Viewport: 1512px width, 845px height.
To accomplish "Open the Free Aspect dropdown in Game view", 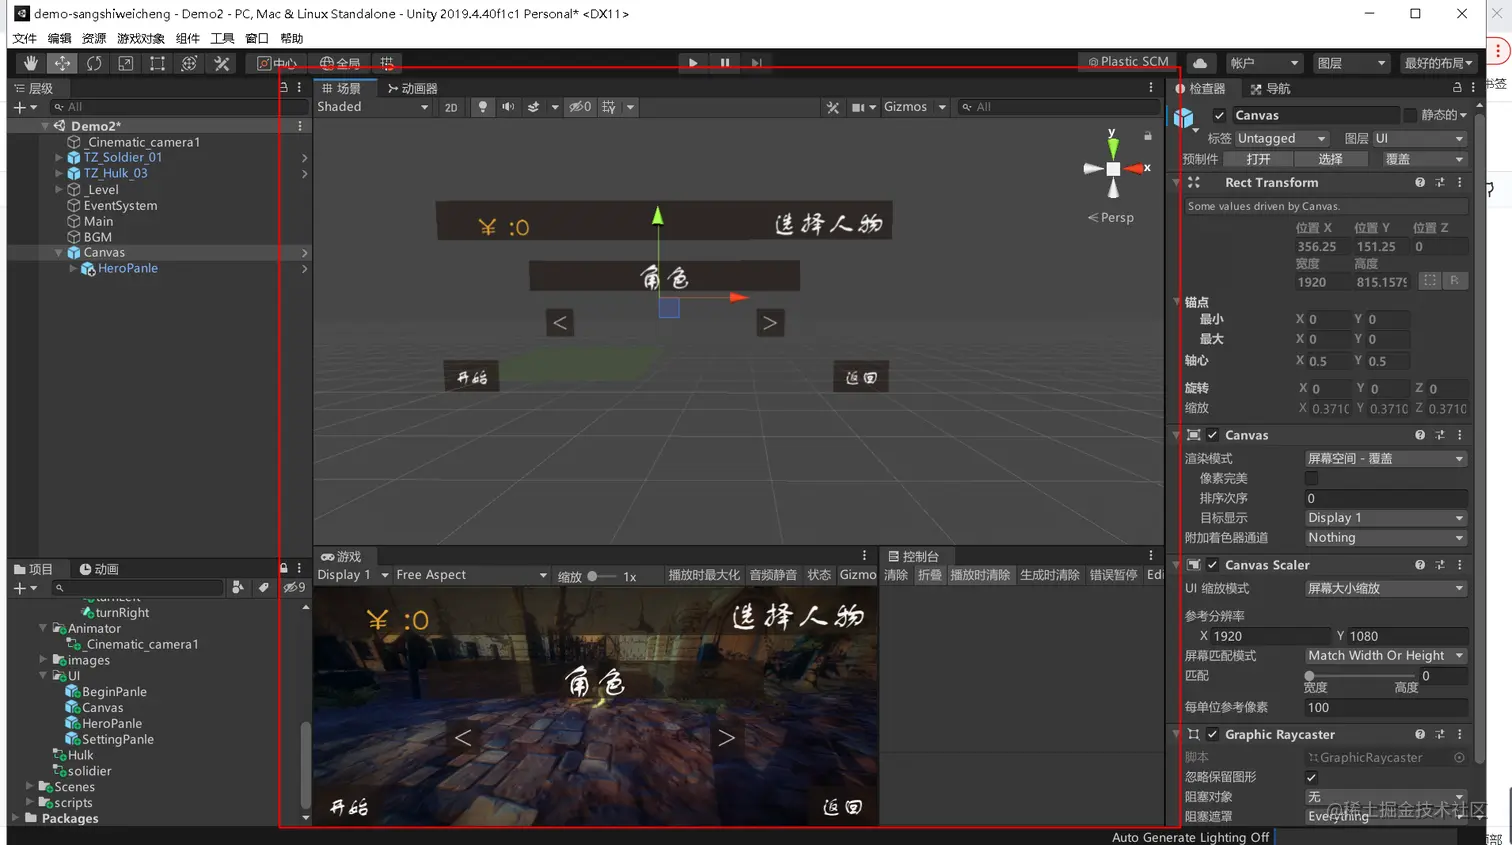I will 472,575.
